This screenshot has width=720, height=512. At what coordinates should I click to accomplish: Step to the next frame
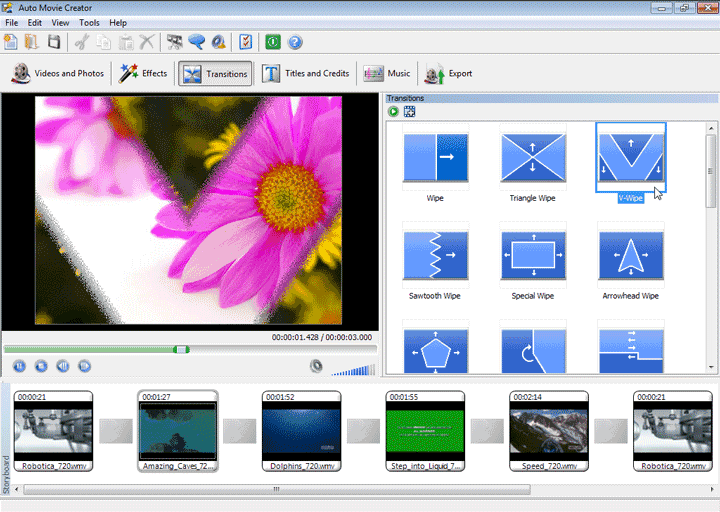85,366
